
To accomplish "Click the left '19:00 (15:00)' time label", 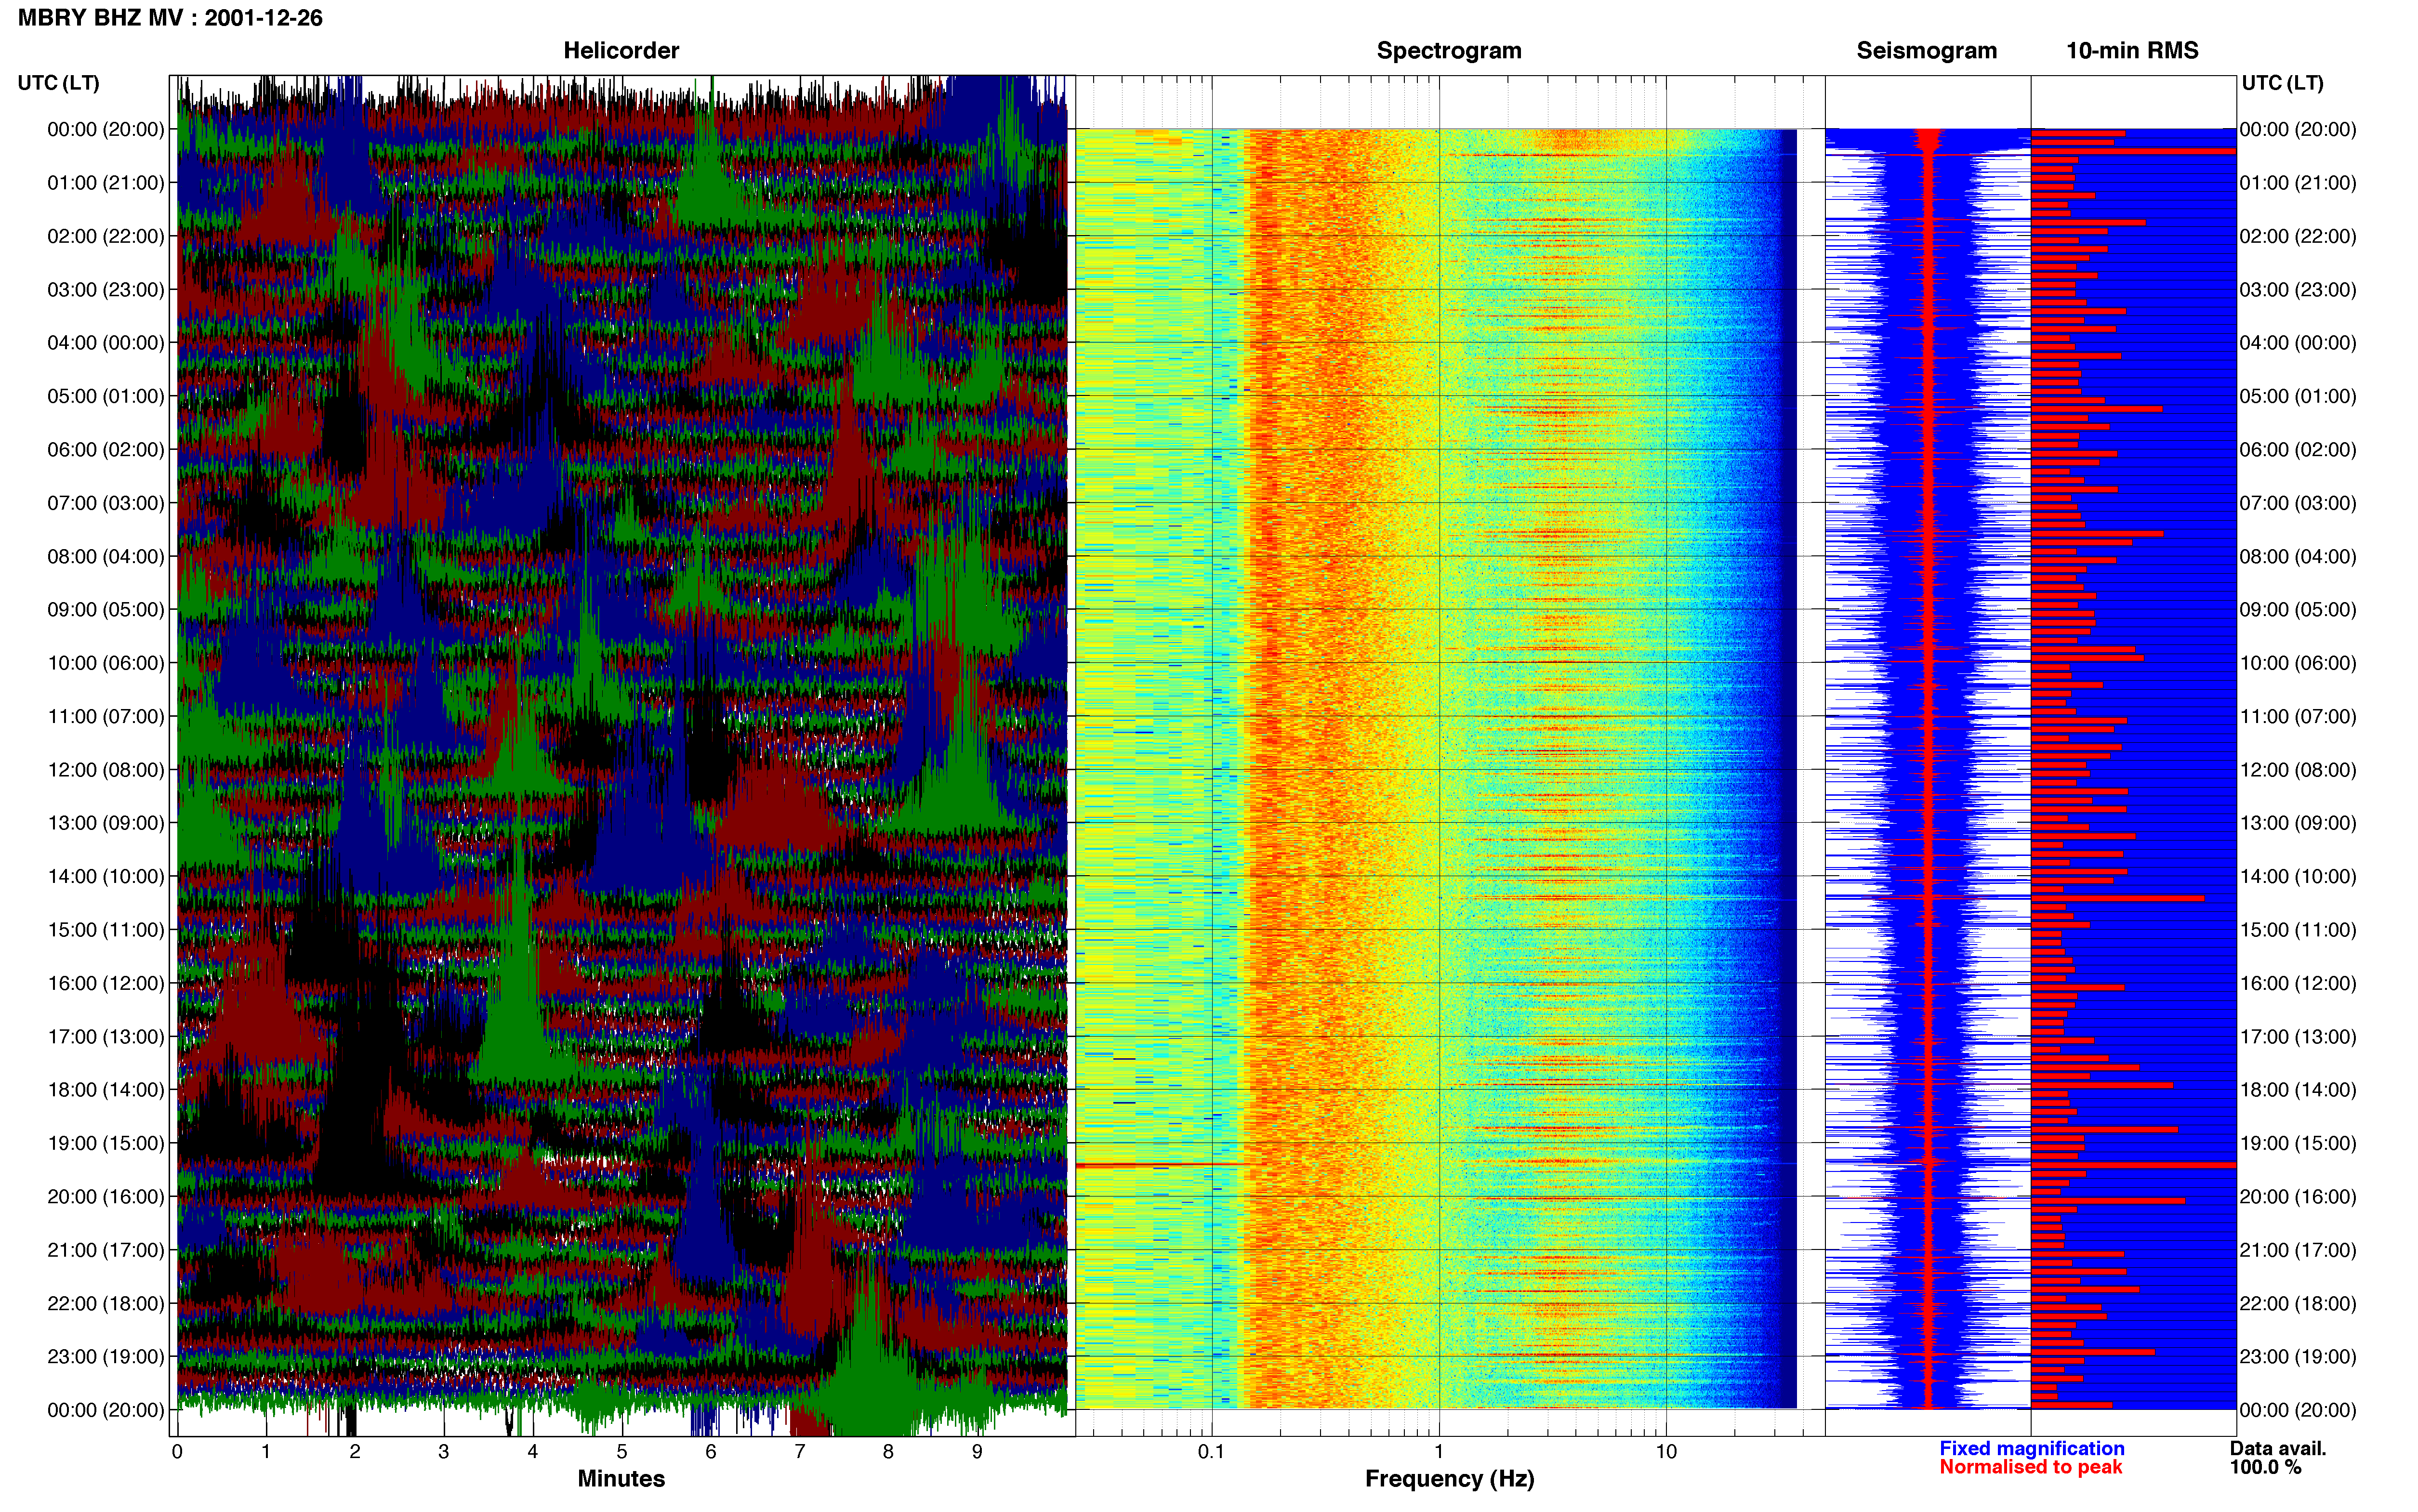I will [x=105, y=1143].
